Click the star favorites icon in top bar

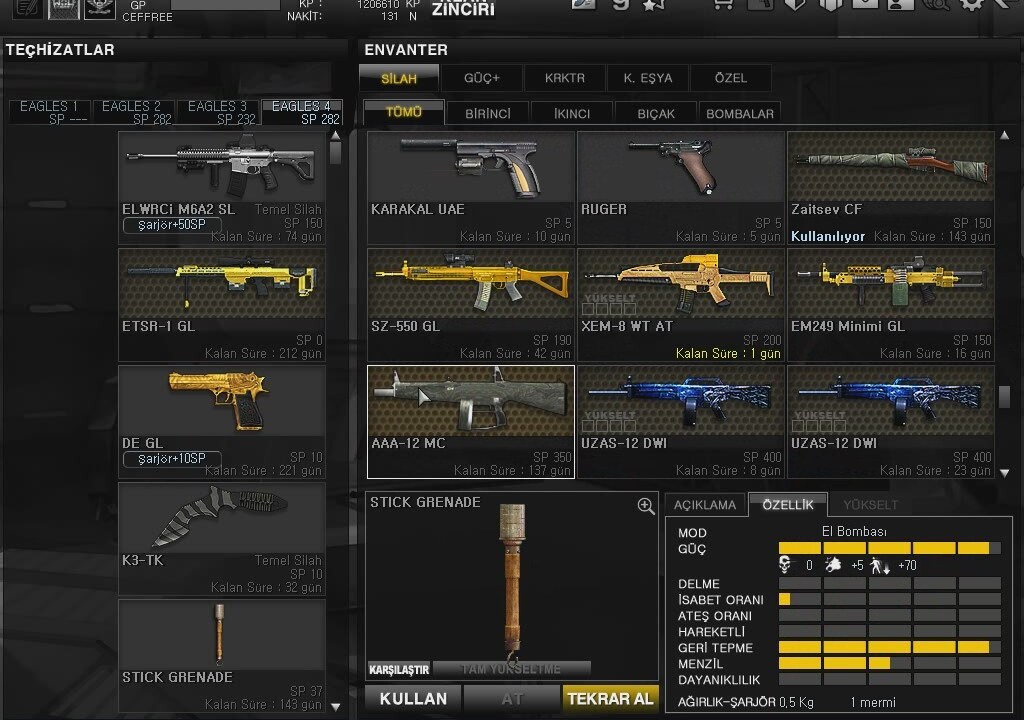click(653, 5)
